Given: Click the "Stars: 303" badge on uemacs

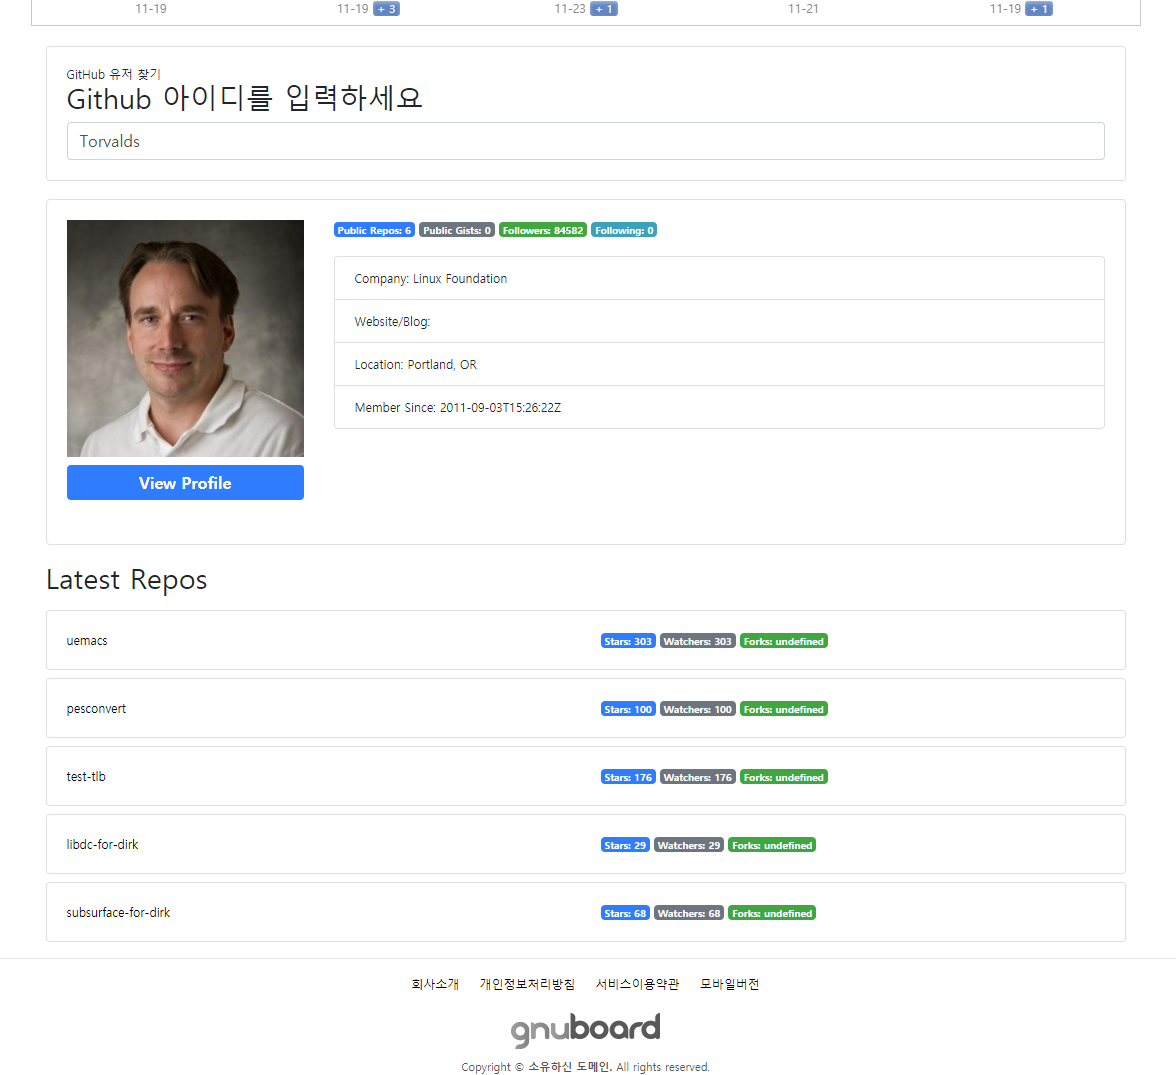Looking at the screenshot, I should pyautogui.click(x=628, y=640).
